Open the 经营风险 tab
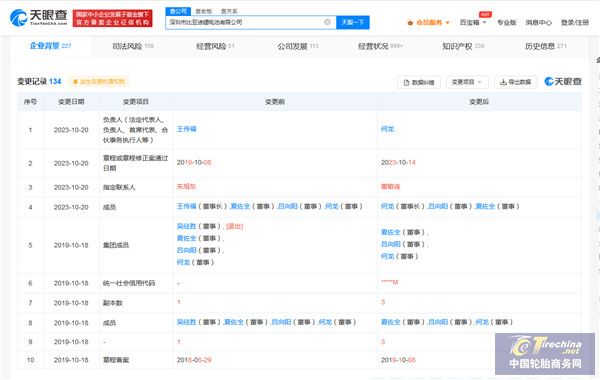 pos(215,46)
